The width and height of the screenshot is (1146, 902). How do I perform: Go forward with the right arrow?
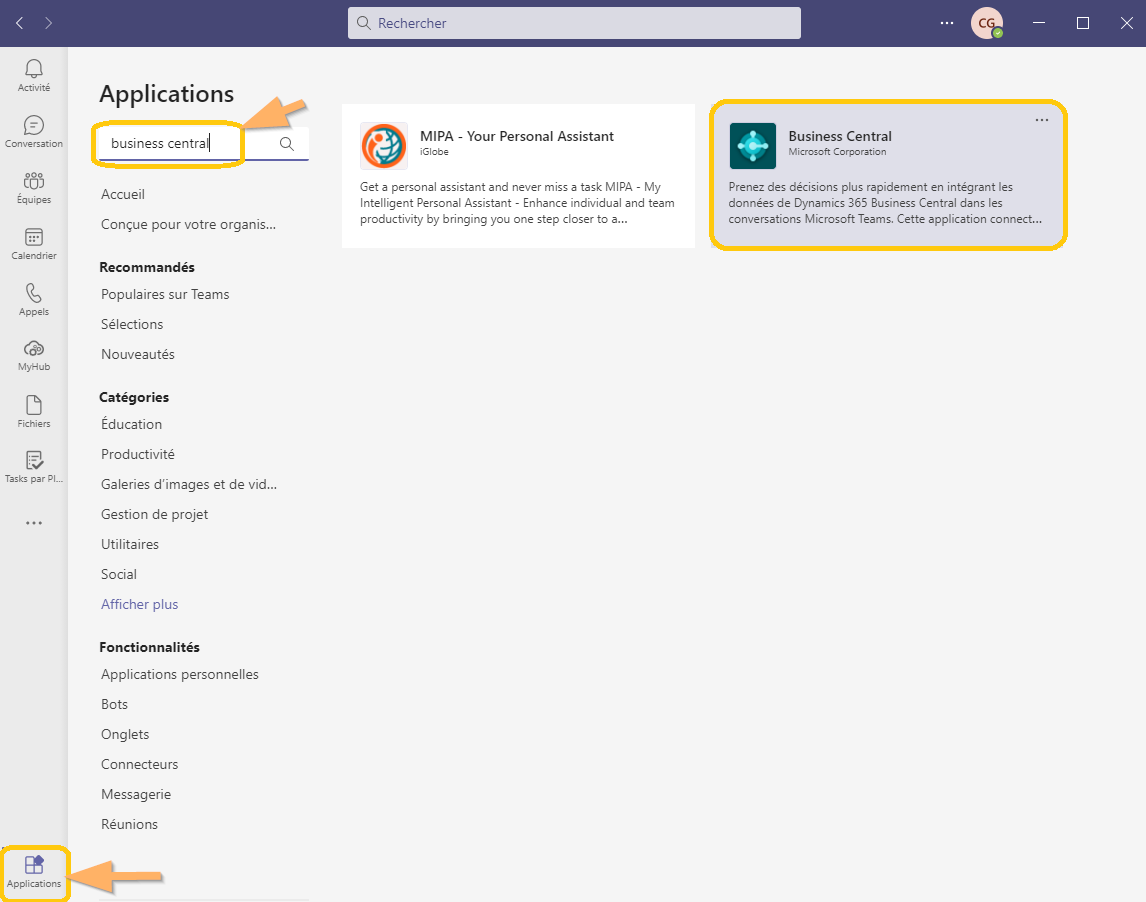tap(48, 23)
